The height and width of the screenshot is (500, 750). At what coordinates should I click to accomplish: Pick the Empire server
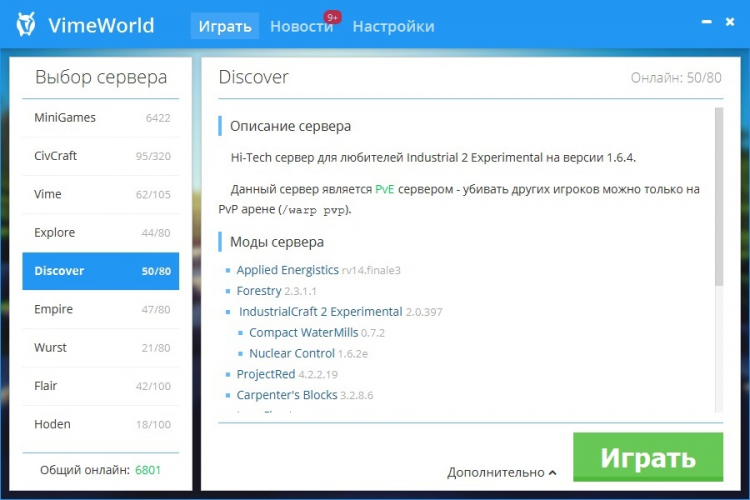100,310
